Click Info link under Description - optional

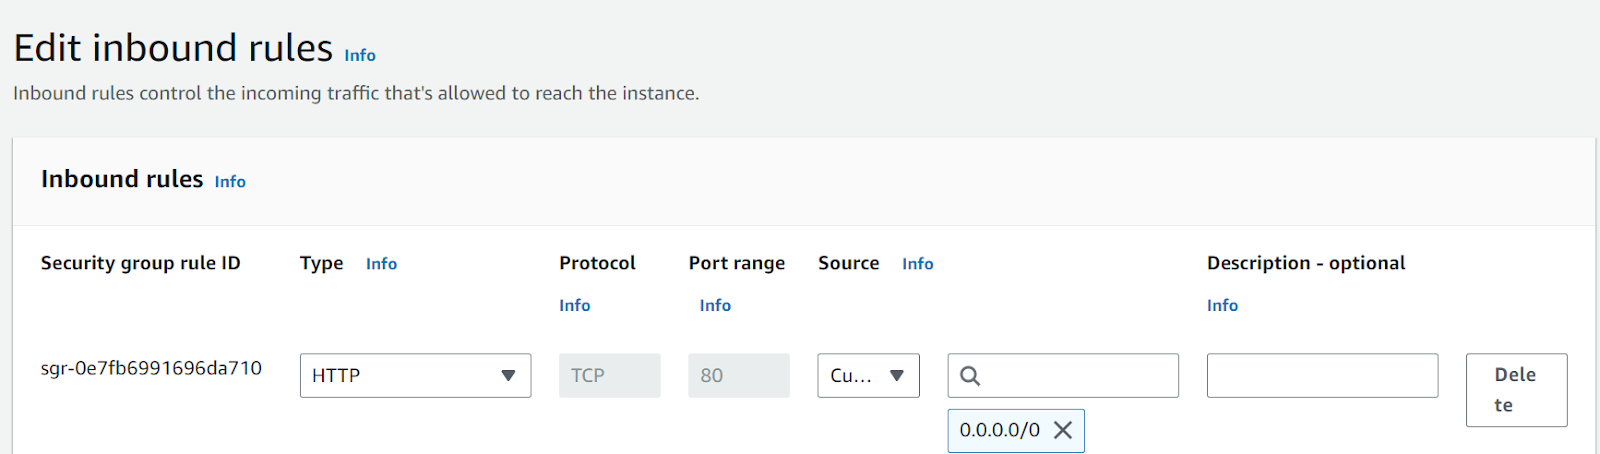coord(1222,306)
